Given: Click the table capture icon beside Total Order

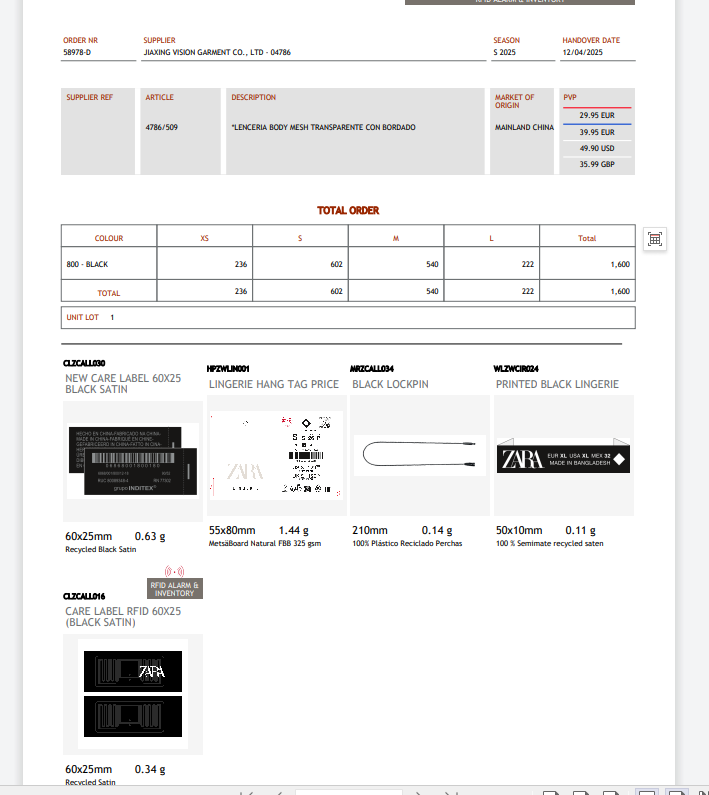Looking at the screenshot, I should click(x=655, y=239).
